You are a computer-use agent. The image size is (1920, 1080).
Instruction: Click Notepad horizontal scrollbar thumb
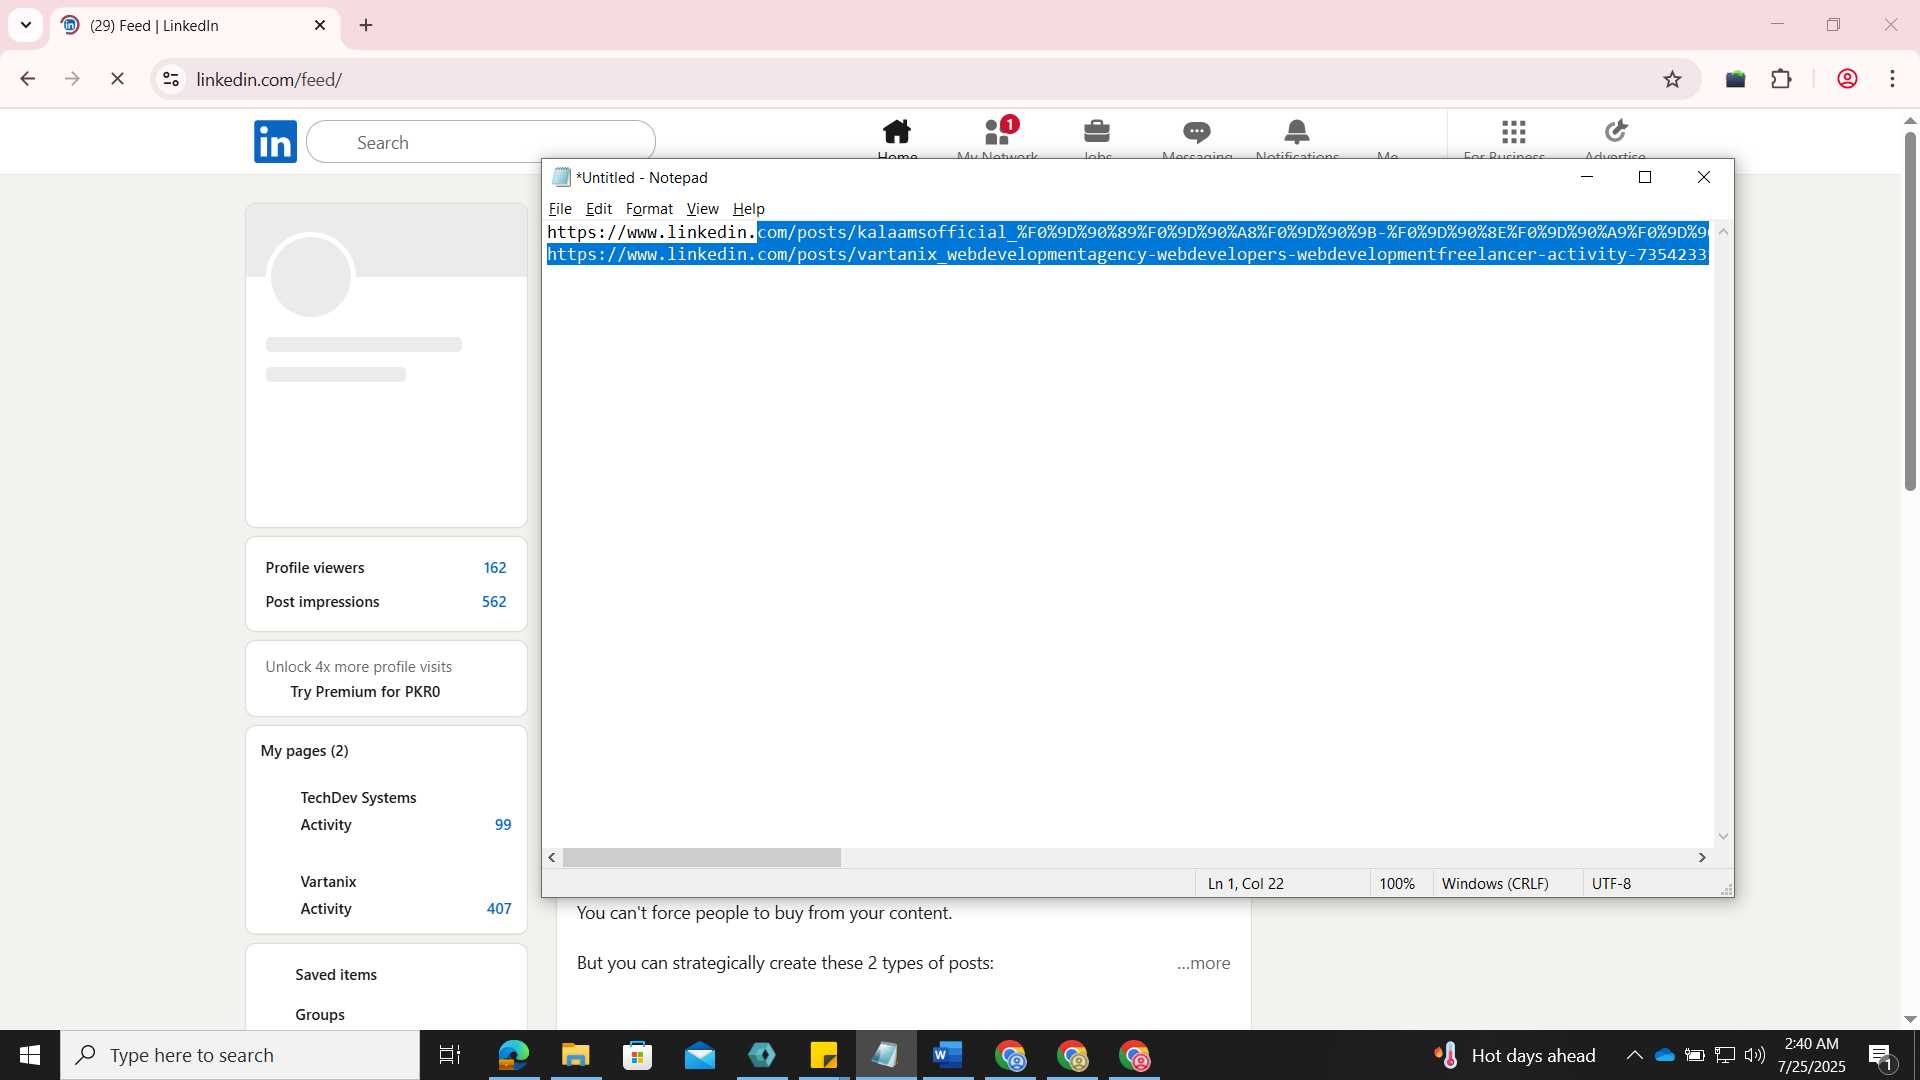click(702, 857)
